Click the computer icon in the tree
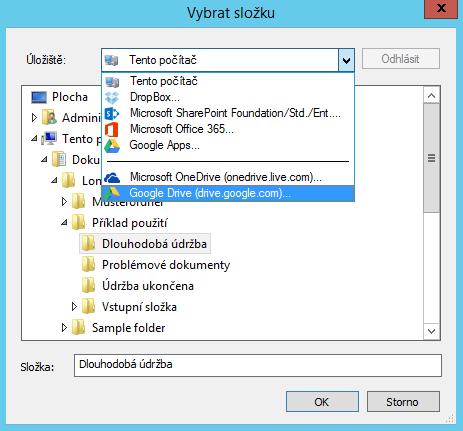 (49, 139)
